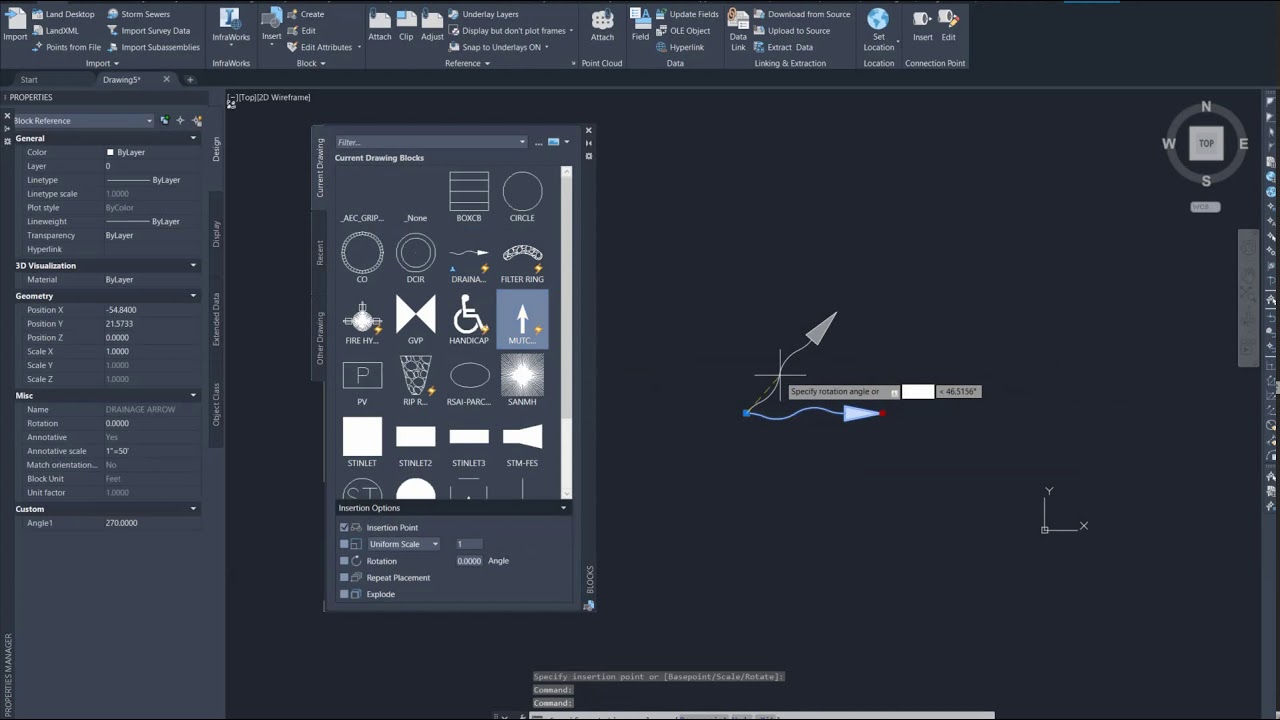Click the new drawing plus tab button
The image size is (1280, 720).
click(x=189, y=79)
